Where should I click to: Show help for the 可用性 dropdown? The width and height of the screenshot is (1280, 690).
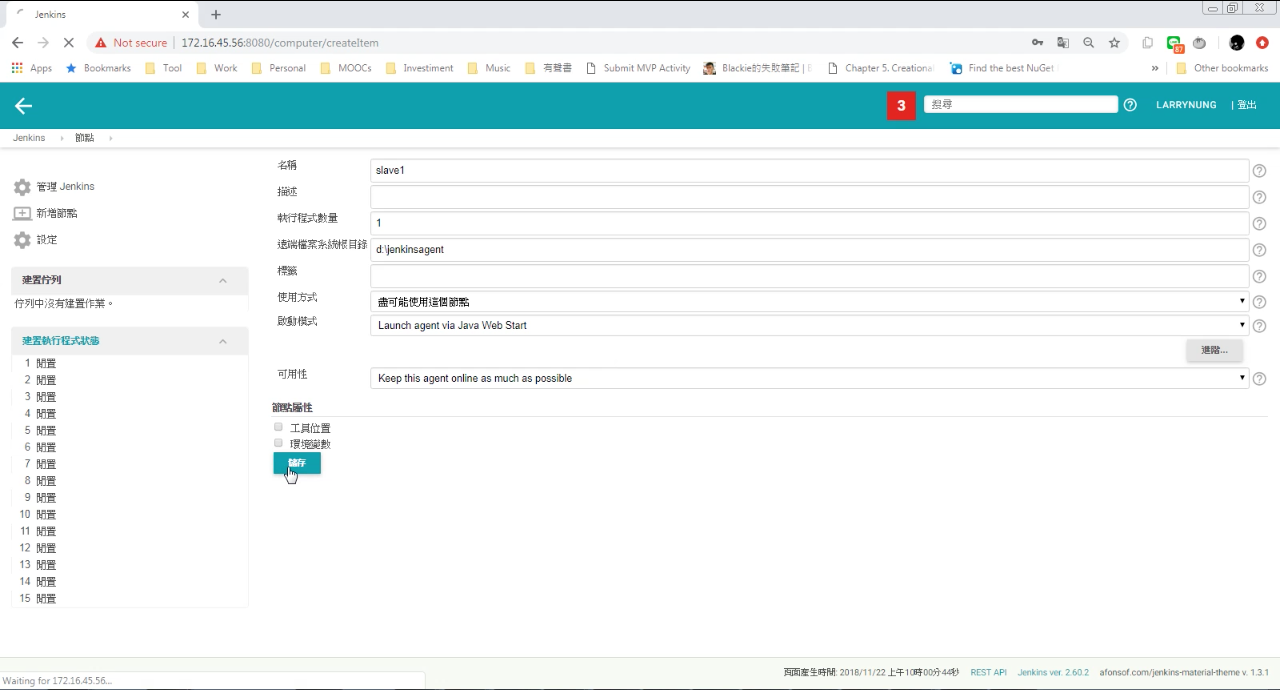tap(1260, 379)
